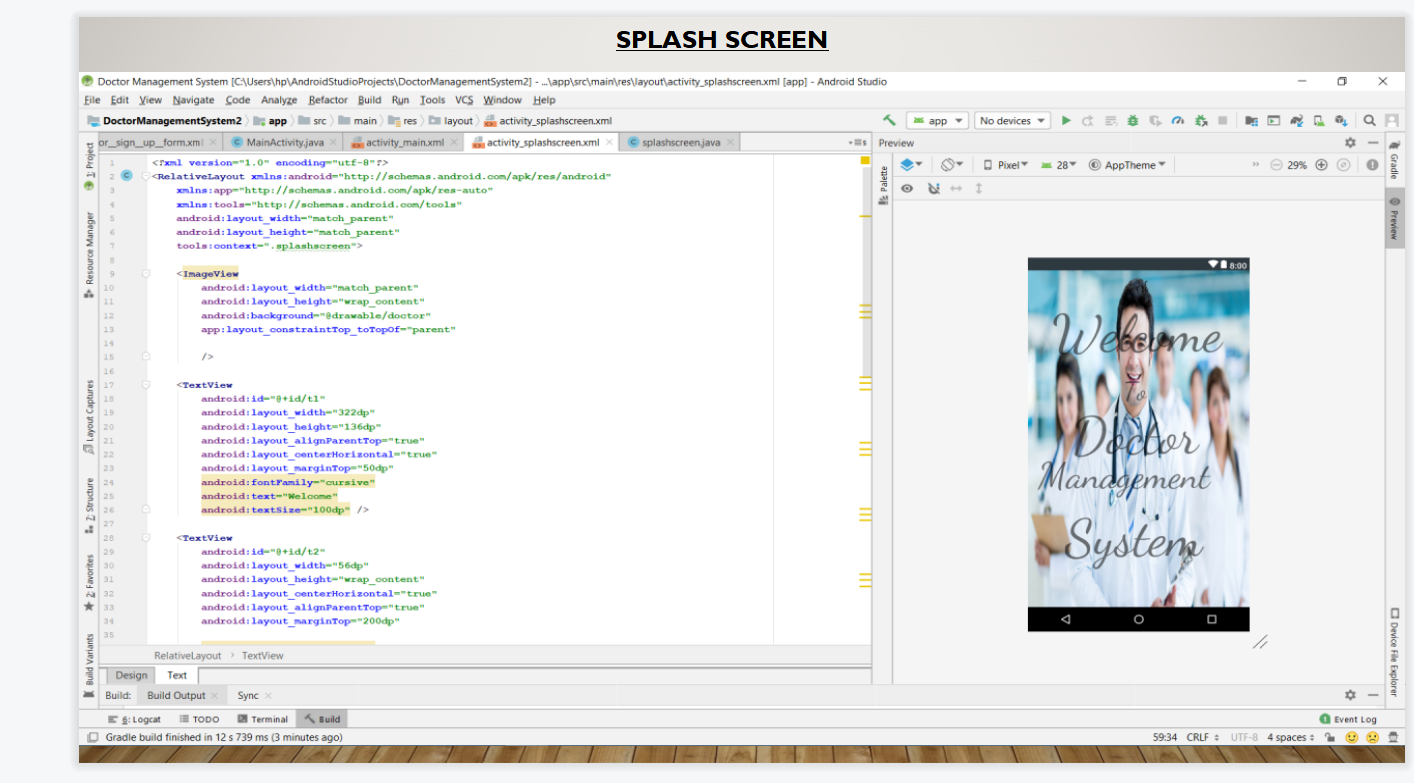
Task: Open the Logcat tool window
Action: tap(134, 719)
